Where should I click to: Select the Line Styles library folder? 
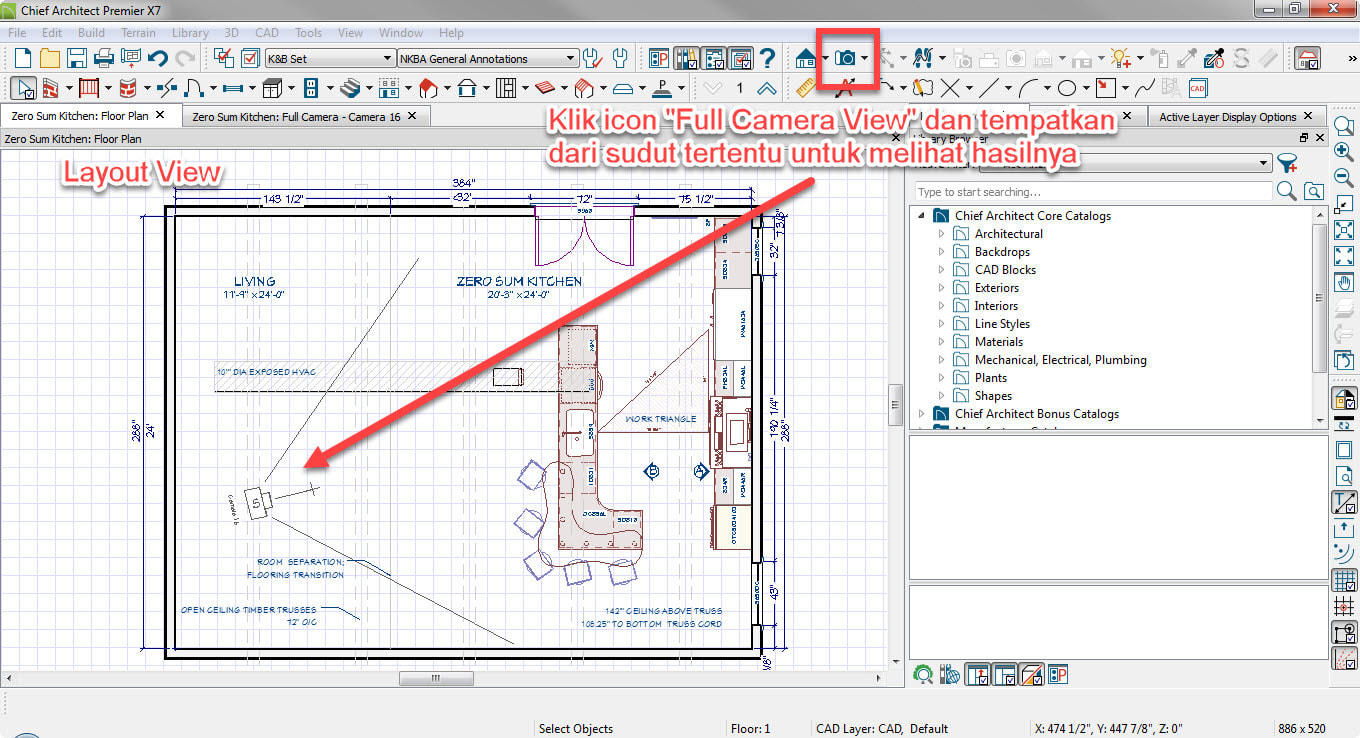(x=1002, y=324)
